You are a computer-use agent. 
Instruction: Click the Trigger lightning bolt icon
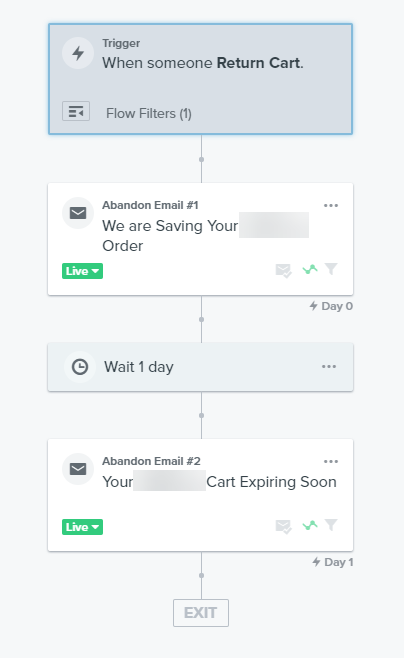(78, 53)
